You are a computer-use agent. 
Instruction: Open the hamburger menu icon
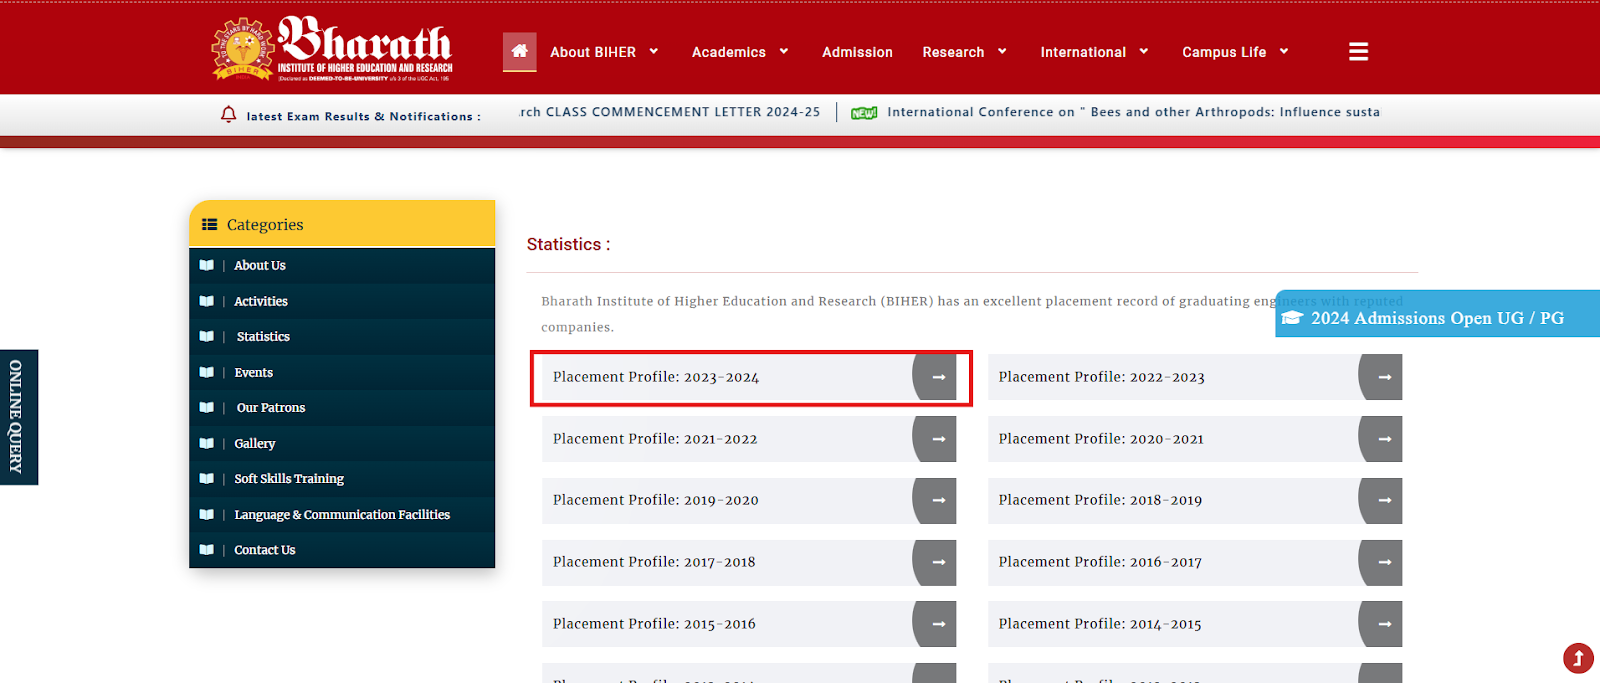tap(1358, 52)
